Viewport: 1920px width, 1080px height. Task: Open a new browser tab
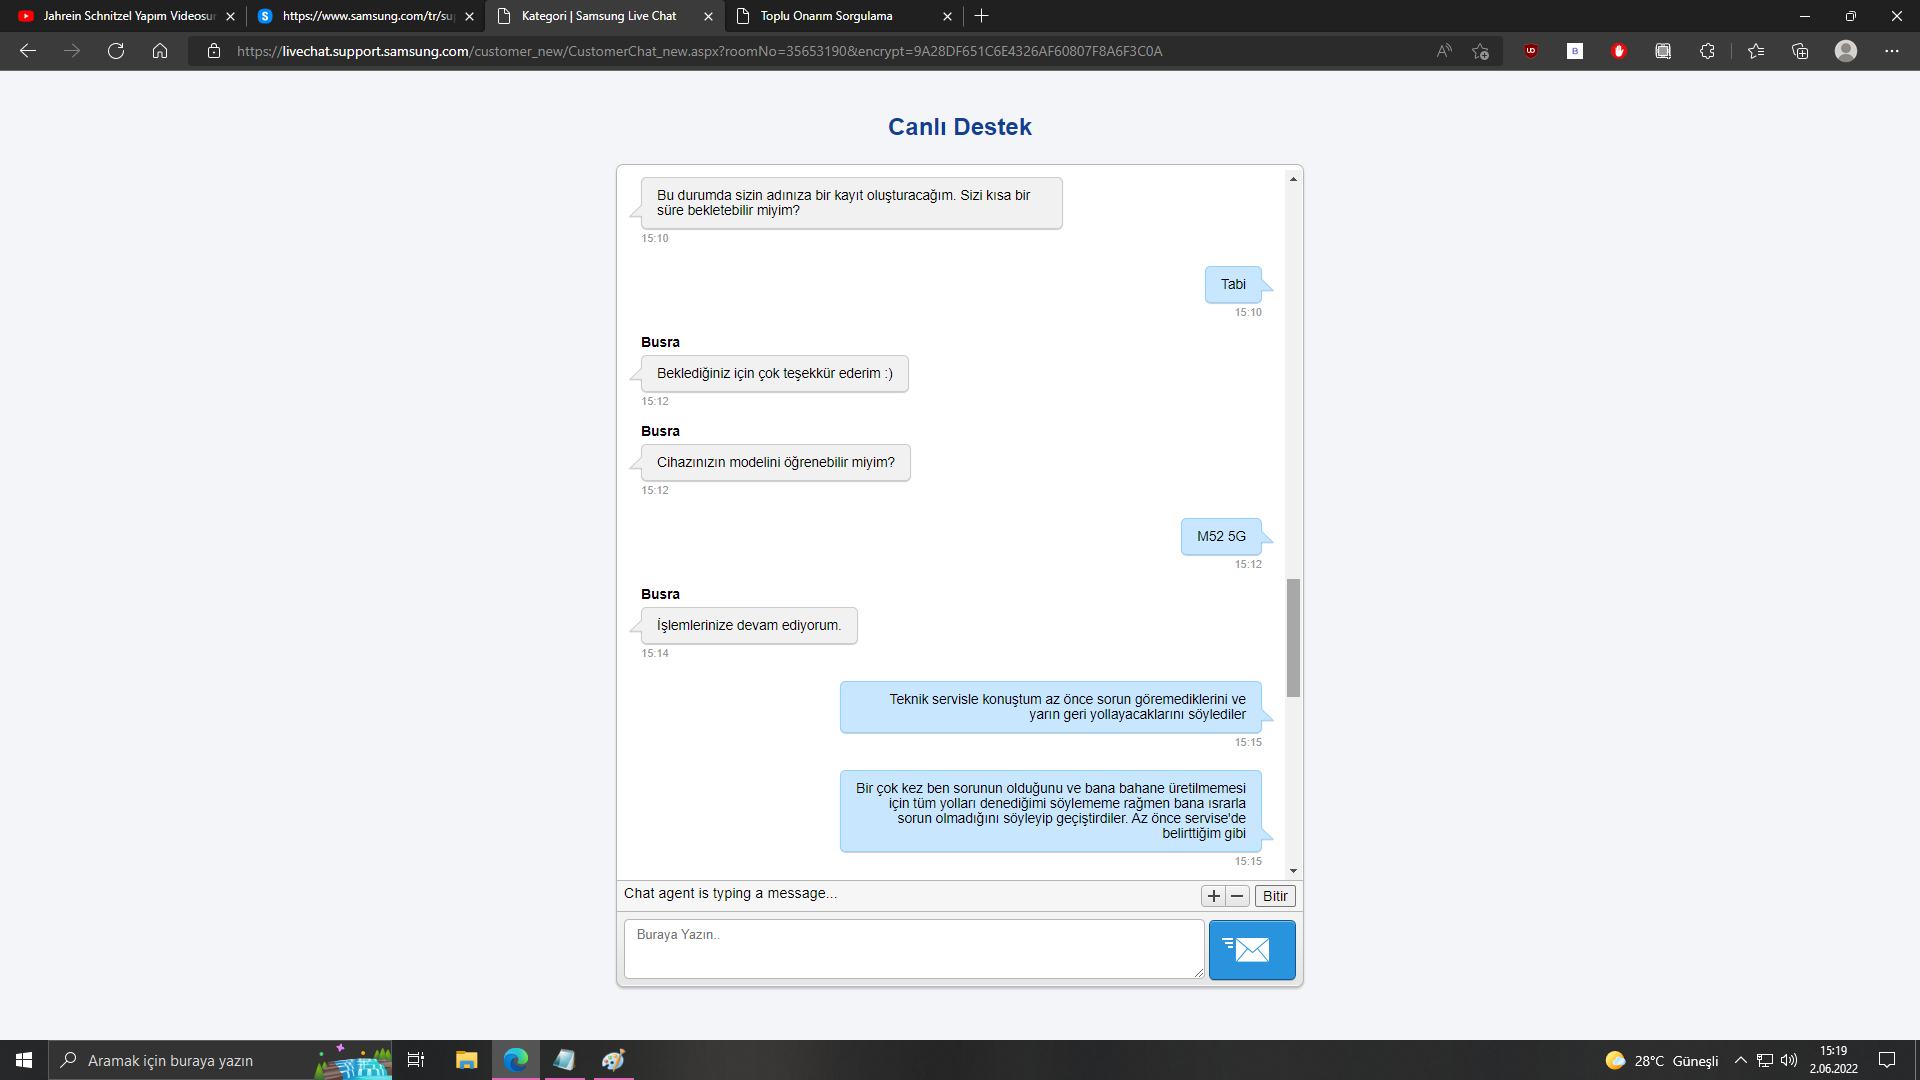(x=981, y=16)
